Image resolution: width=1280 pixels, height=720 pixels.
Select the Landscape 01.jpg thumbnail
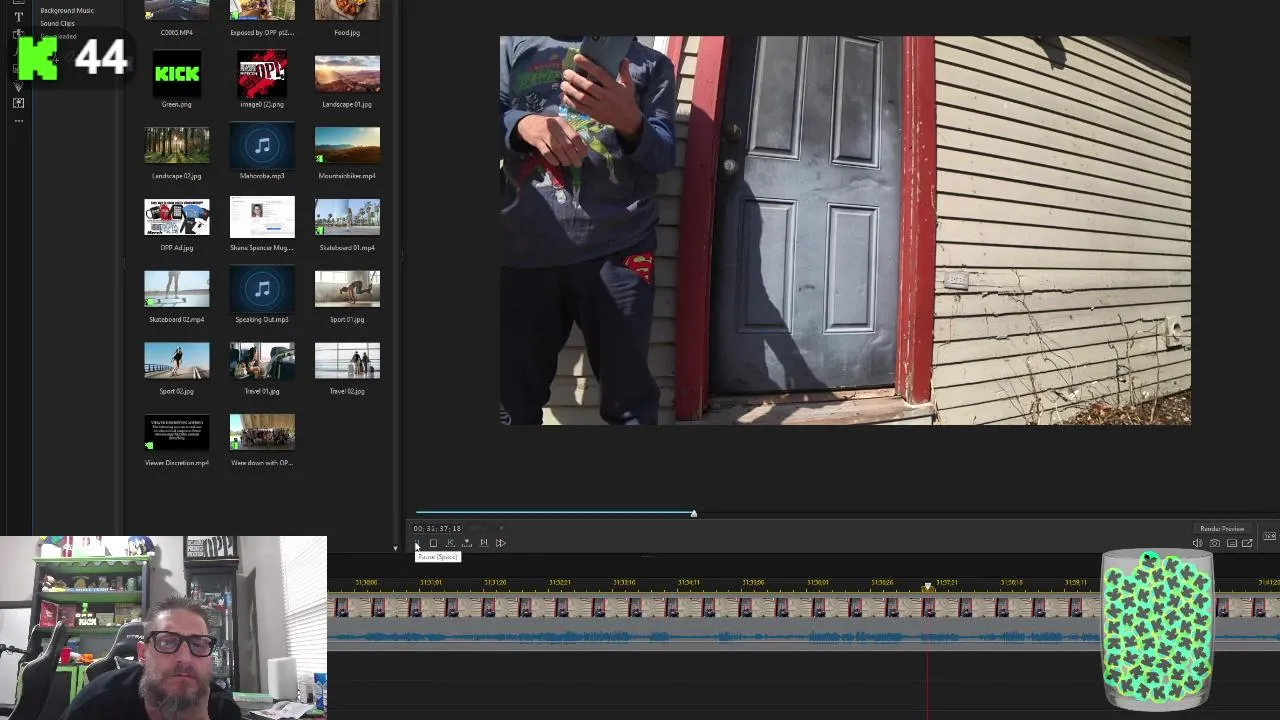[x=347, y=74]
